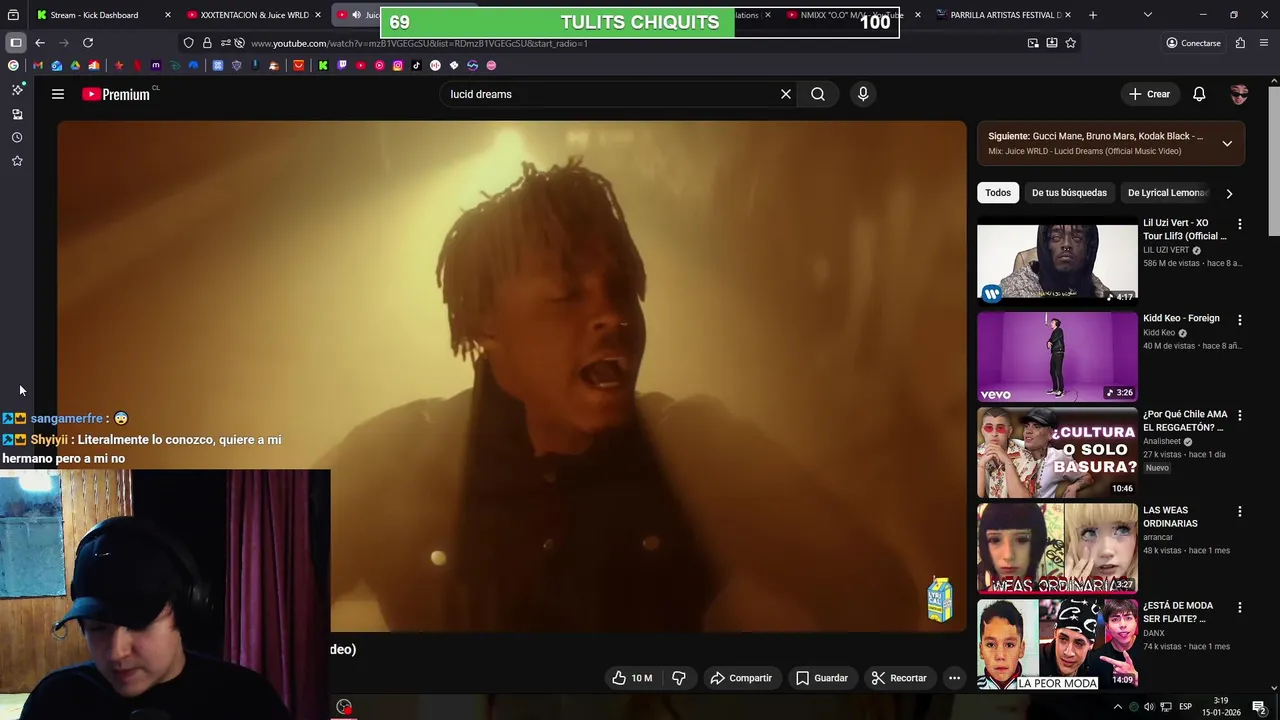Switch to PARRILLA ARTISTAS FESTIVAL tab

1005,15
